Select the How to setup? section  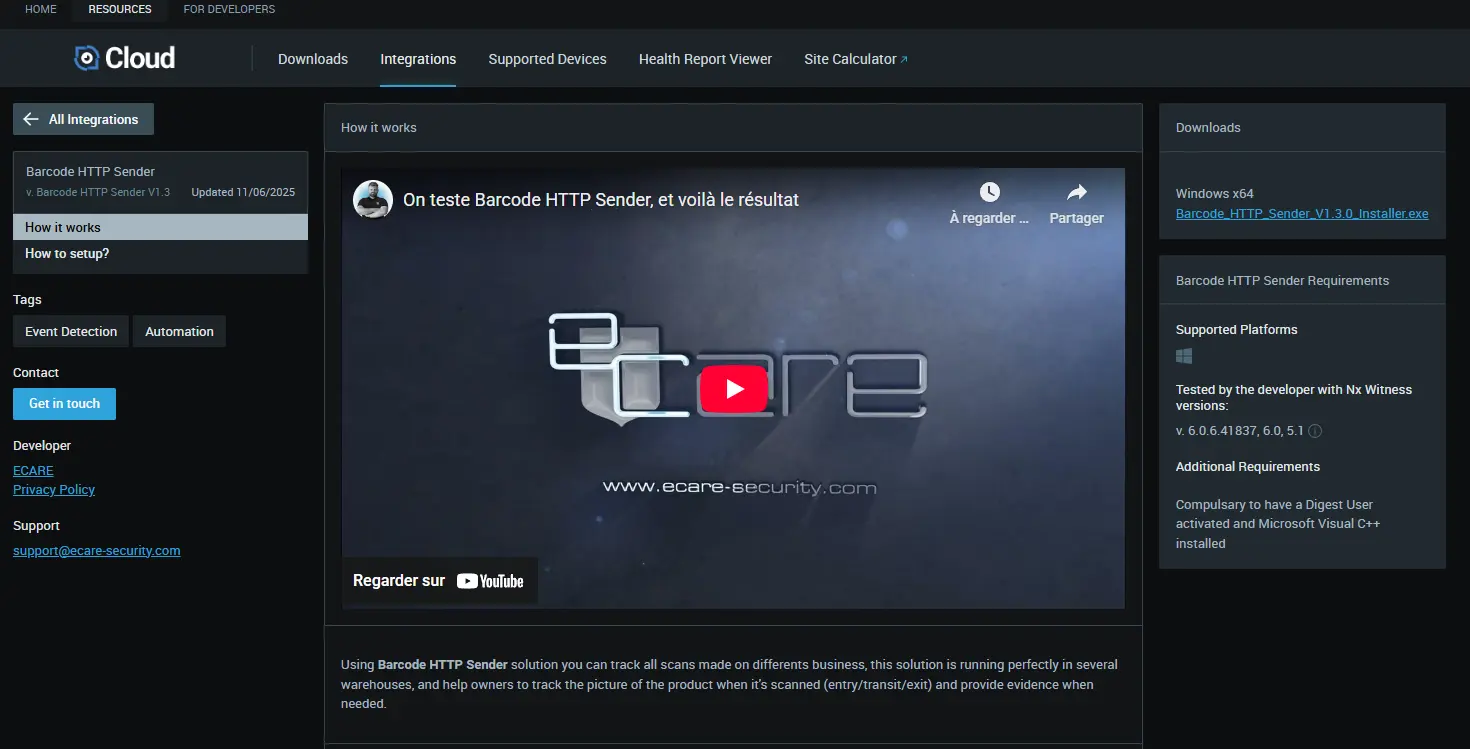(67, 253)
